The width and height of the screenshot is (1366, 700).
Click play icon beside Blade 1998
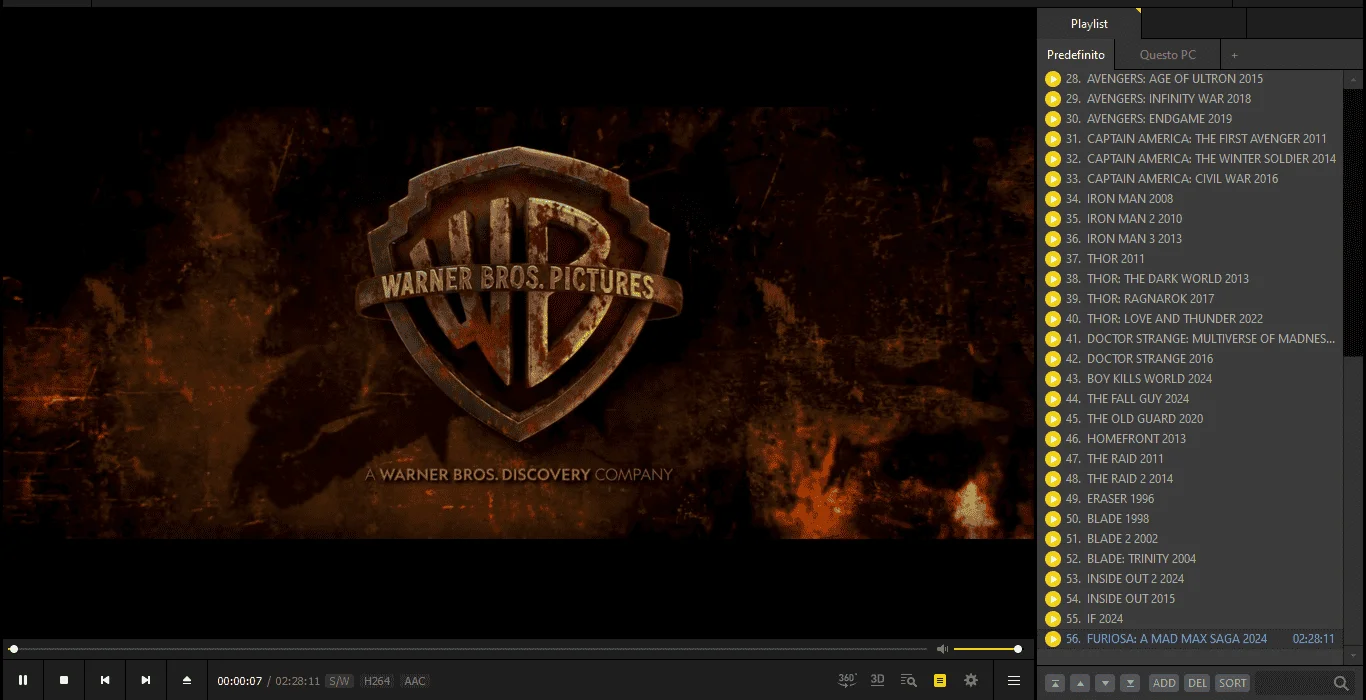point(1053,519)
